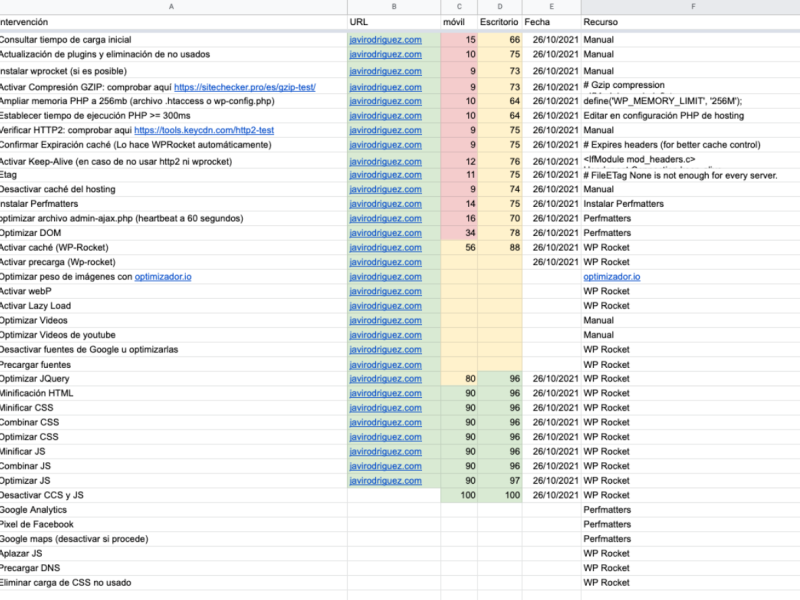This screenshot has height=600, width=800.
Task: Click javirodriguez.com link in Optimizar DOM row
Action: coord(385,233)
